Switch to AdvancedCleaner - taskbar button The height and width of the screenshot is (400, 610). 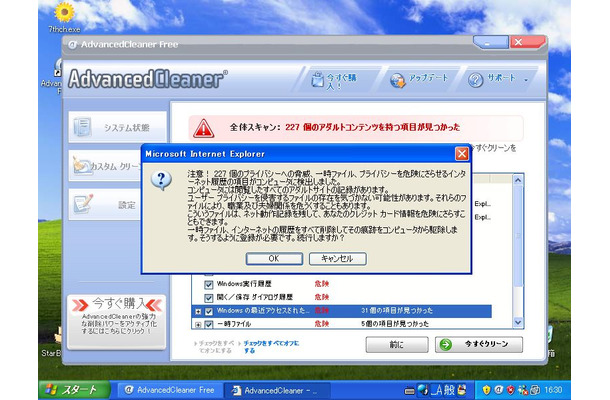tap(277, 390)
